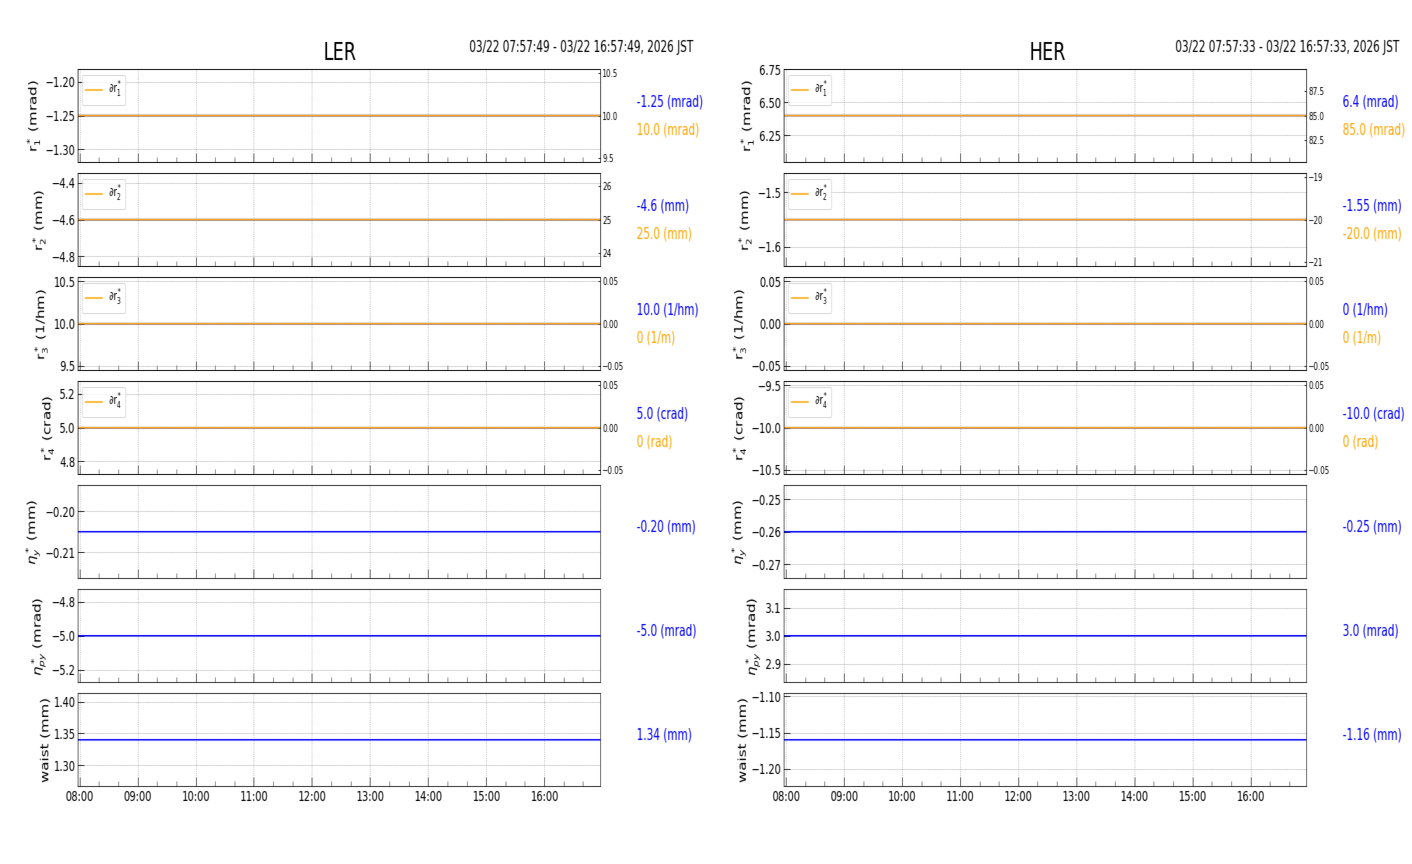Select the 5.0 (crad) reading
Image resolution: width=1412 pixels, height=864 pixels.
[x=662, y=414]
